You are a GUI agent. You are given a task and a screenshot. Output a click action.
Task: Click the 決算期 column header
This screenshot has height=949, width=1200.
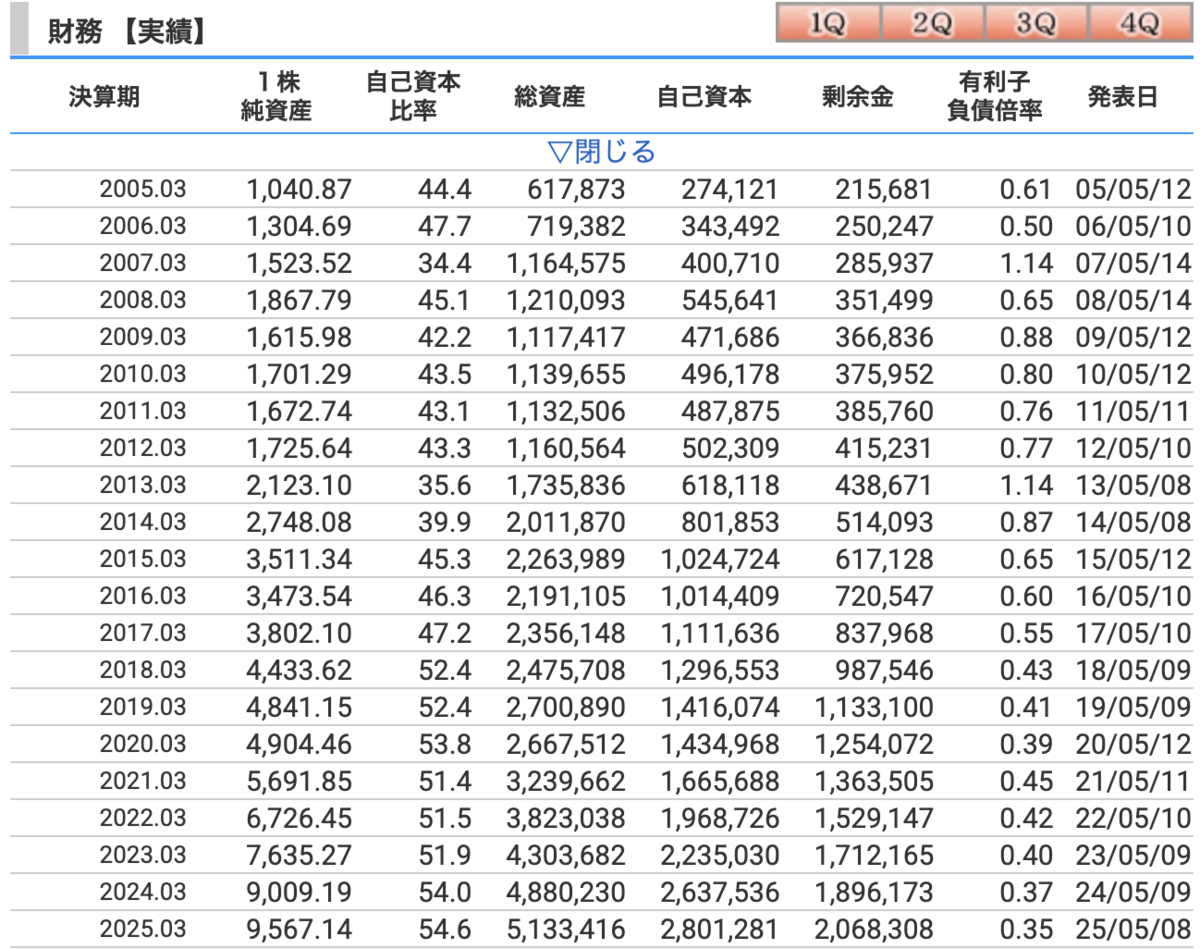(x=105, y=97)
